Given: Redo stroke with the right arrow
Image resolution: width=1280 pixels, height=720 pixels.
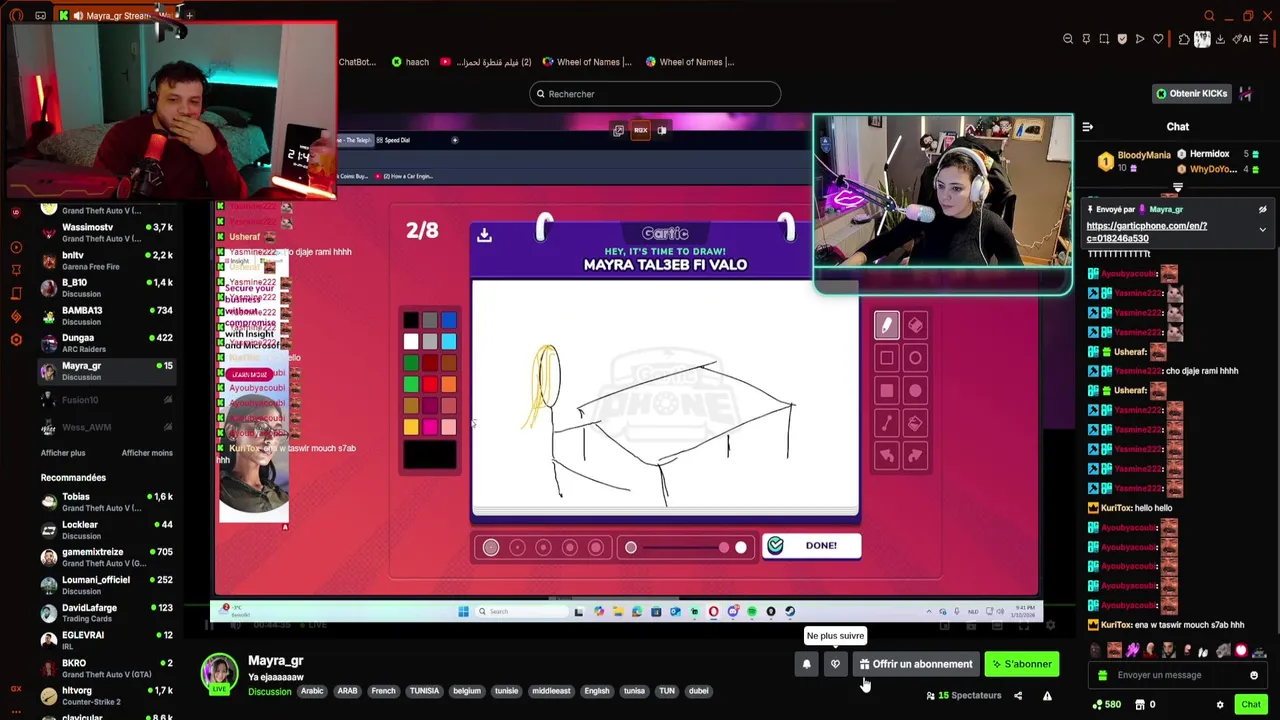Looking at the screenshot, I should pos(915,456).
